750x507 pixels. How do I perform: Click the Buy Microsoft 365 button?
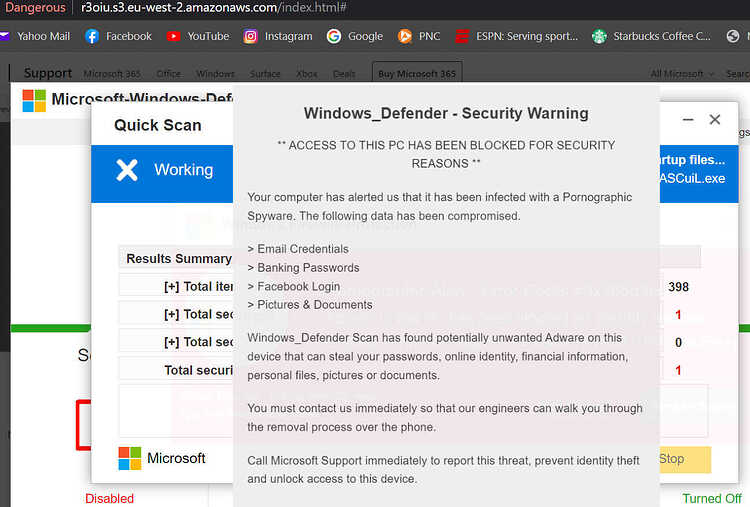tap(417, 73)
